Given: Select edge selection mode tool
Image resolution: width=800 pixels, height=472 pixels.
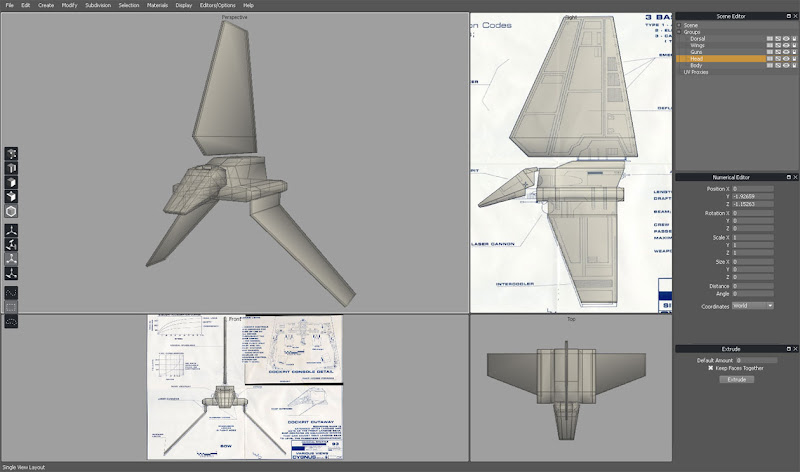Looking at the screenshot, I should [x=11, y=168].
